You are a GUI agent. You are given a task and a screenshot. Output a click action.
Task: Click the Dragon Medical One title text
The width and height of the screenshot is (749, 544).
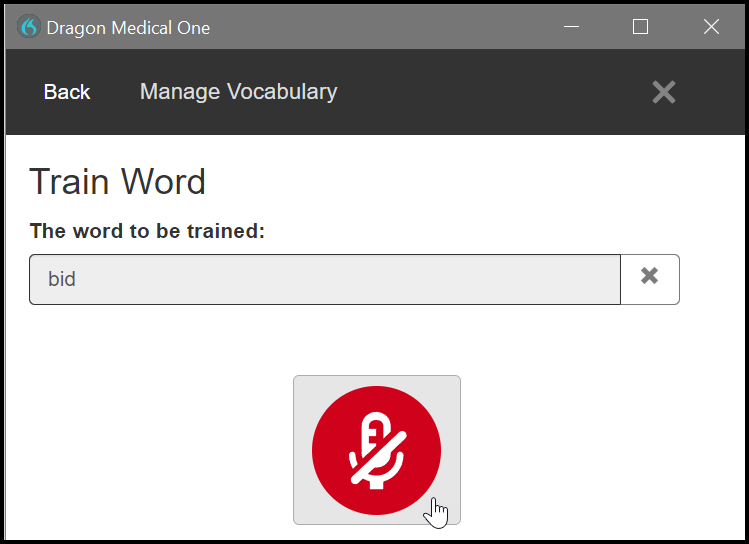coord(128,28)
